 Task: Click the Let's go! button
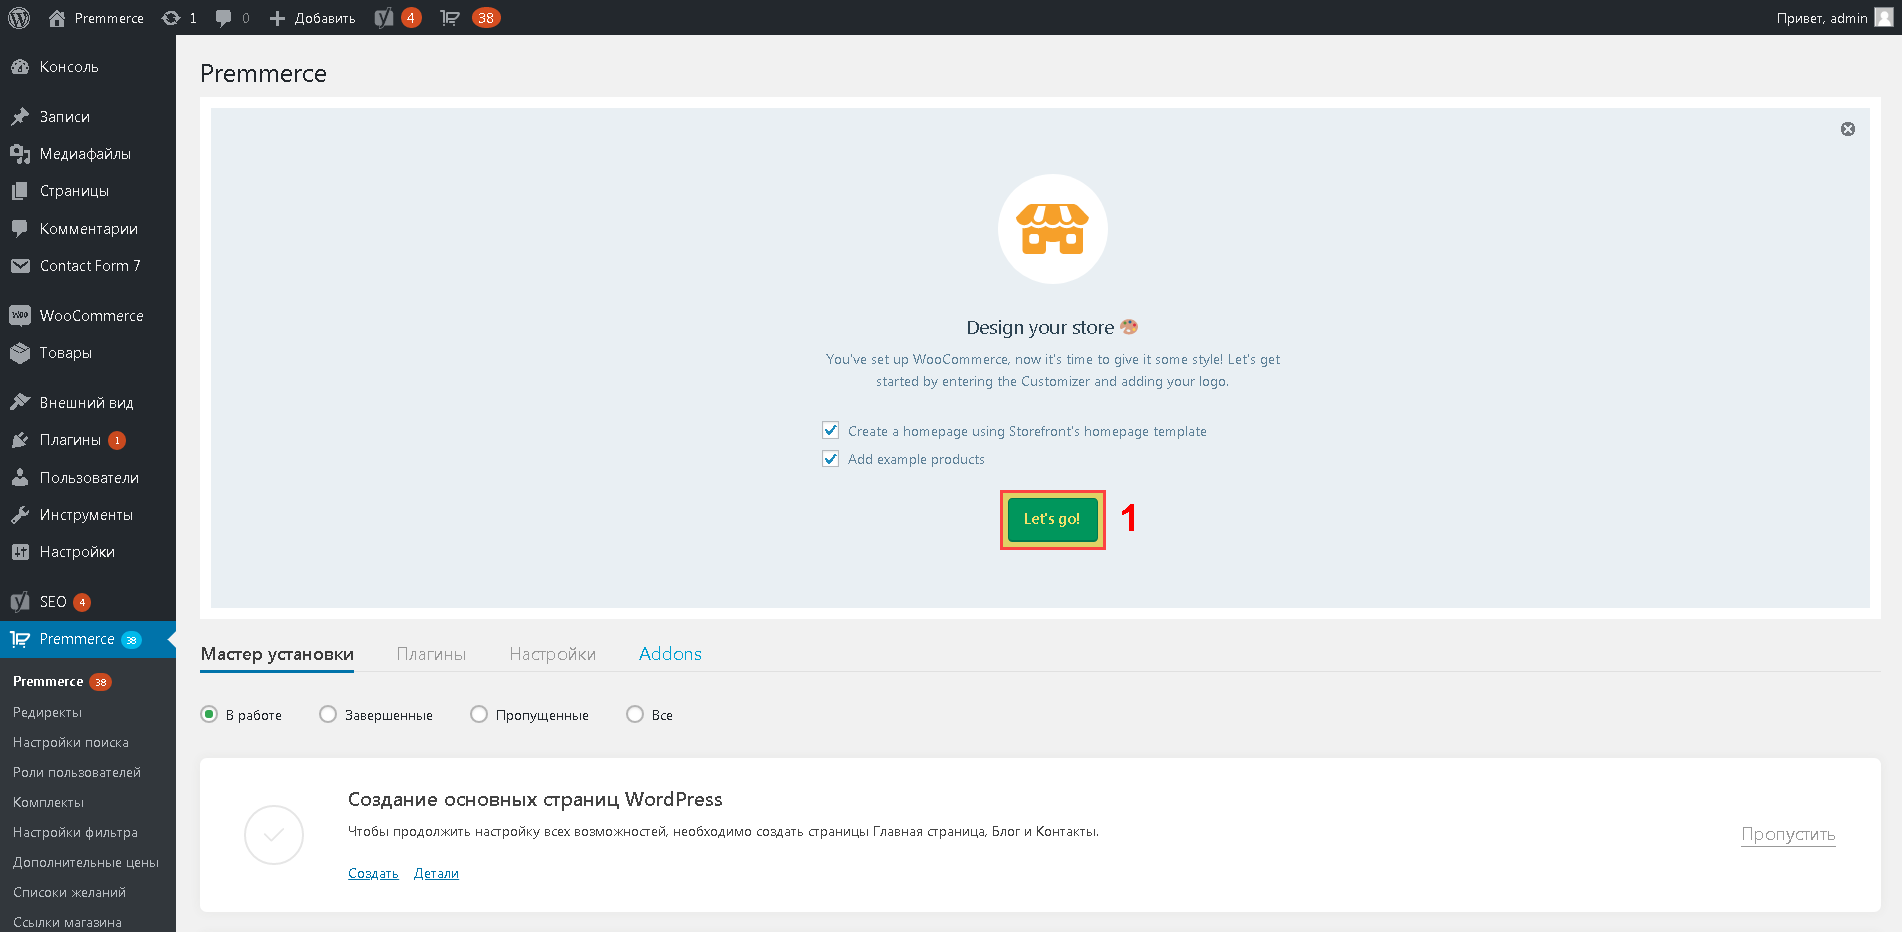[x=1052, y=519]
